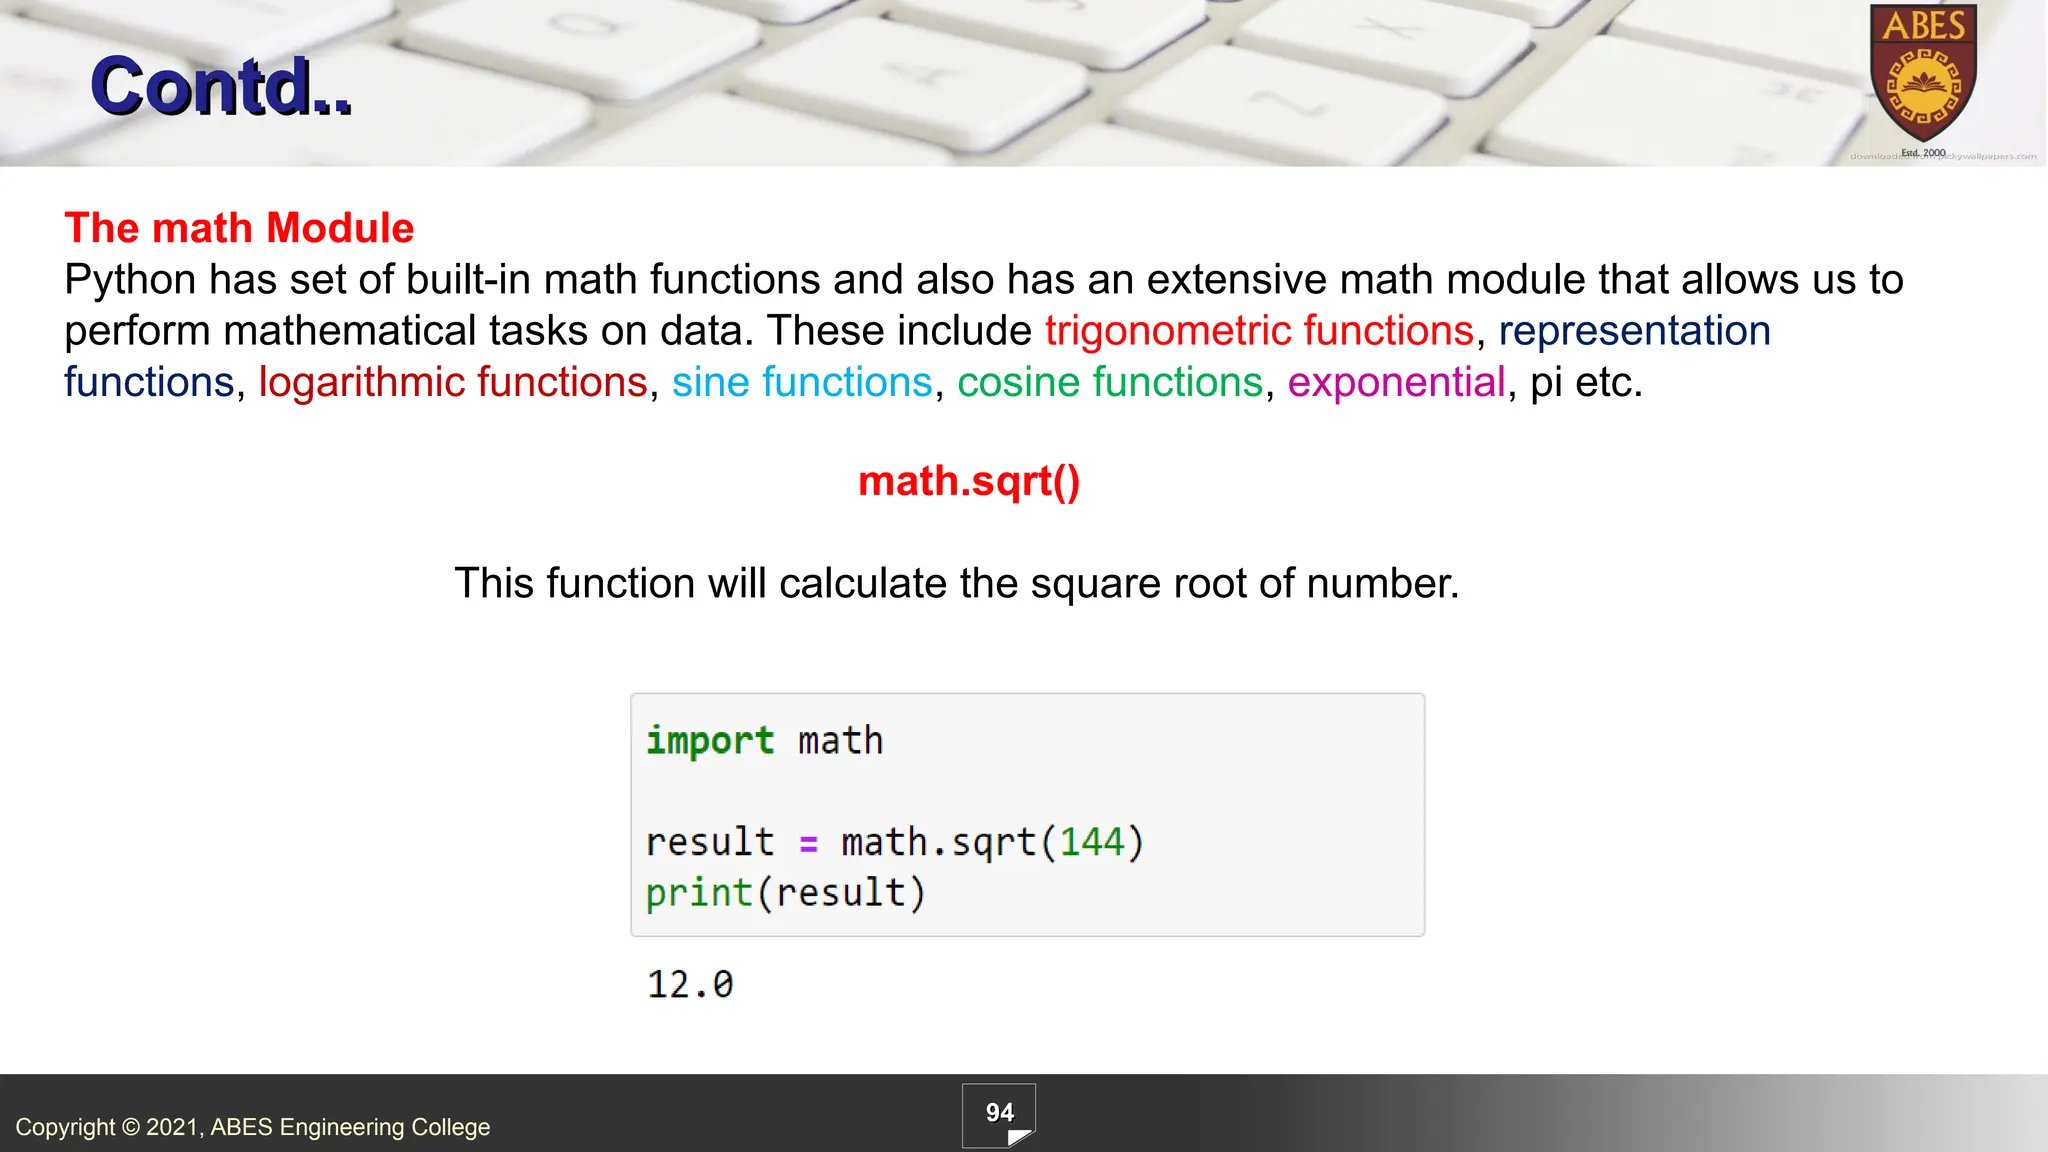Click the magenta 'exponential' word
This screenshot has width=2048, height=1152.
coord(1396,382)
